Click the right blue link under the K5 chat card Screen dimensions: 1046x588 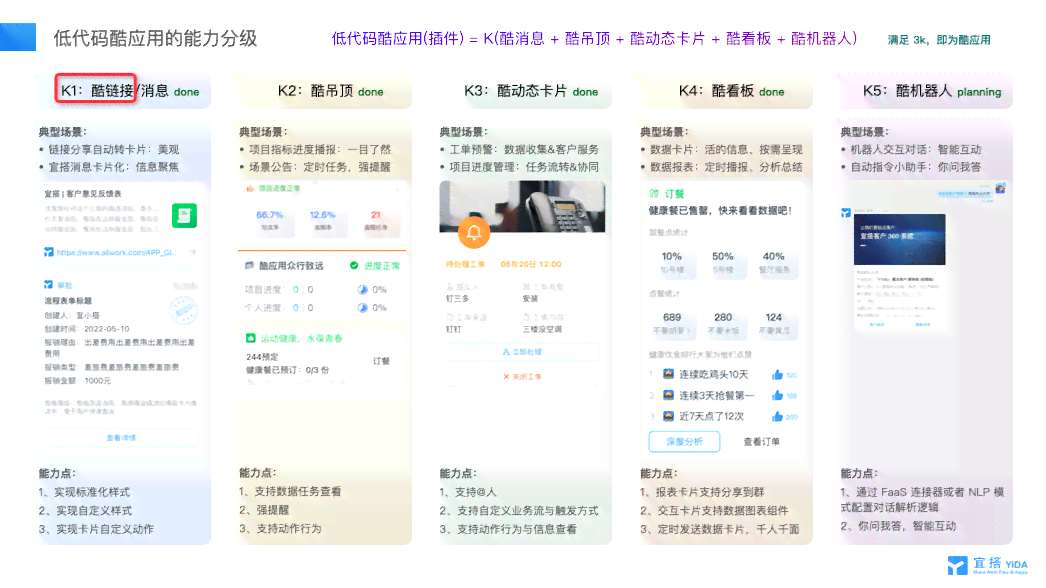click(x=923, y=324)
